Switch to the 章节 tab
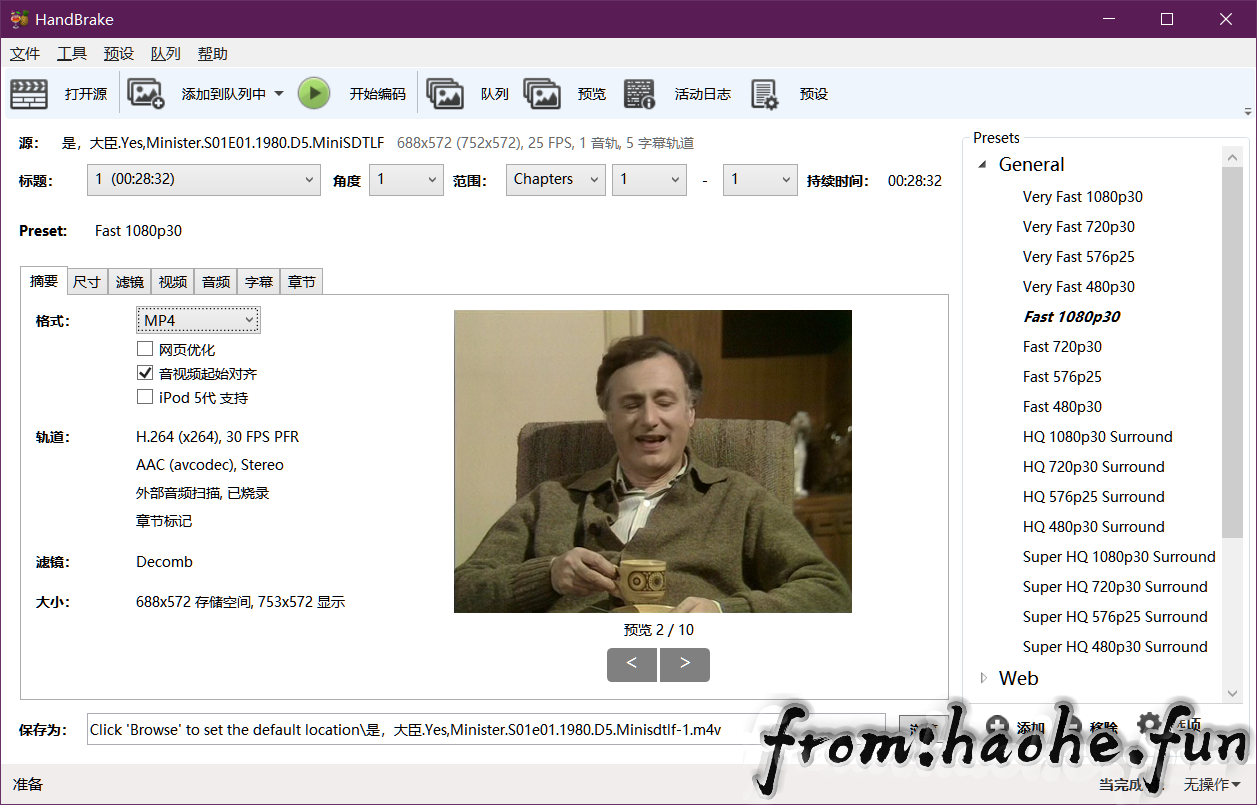The image size is (1257, 805). point(302,282)
